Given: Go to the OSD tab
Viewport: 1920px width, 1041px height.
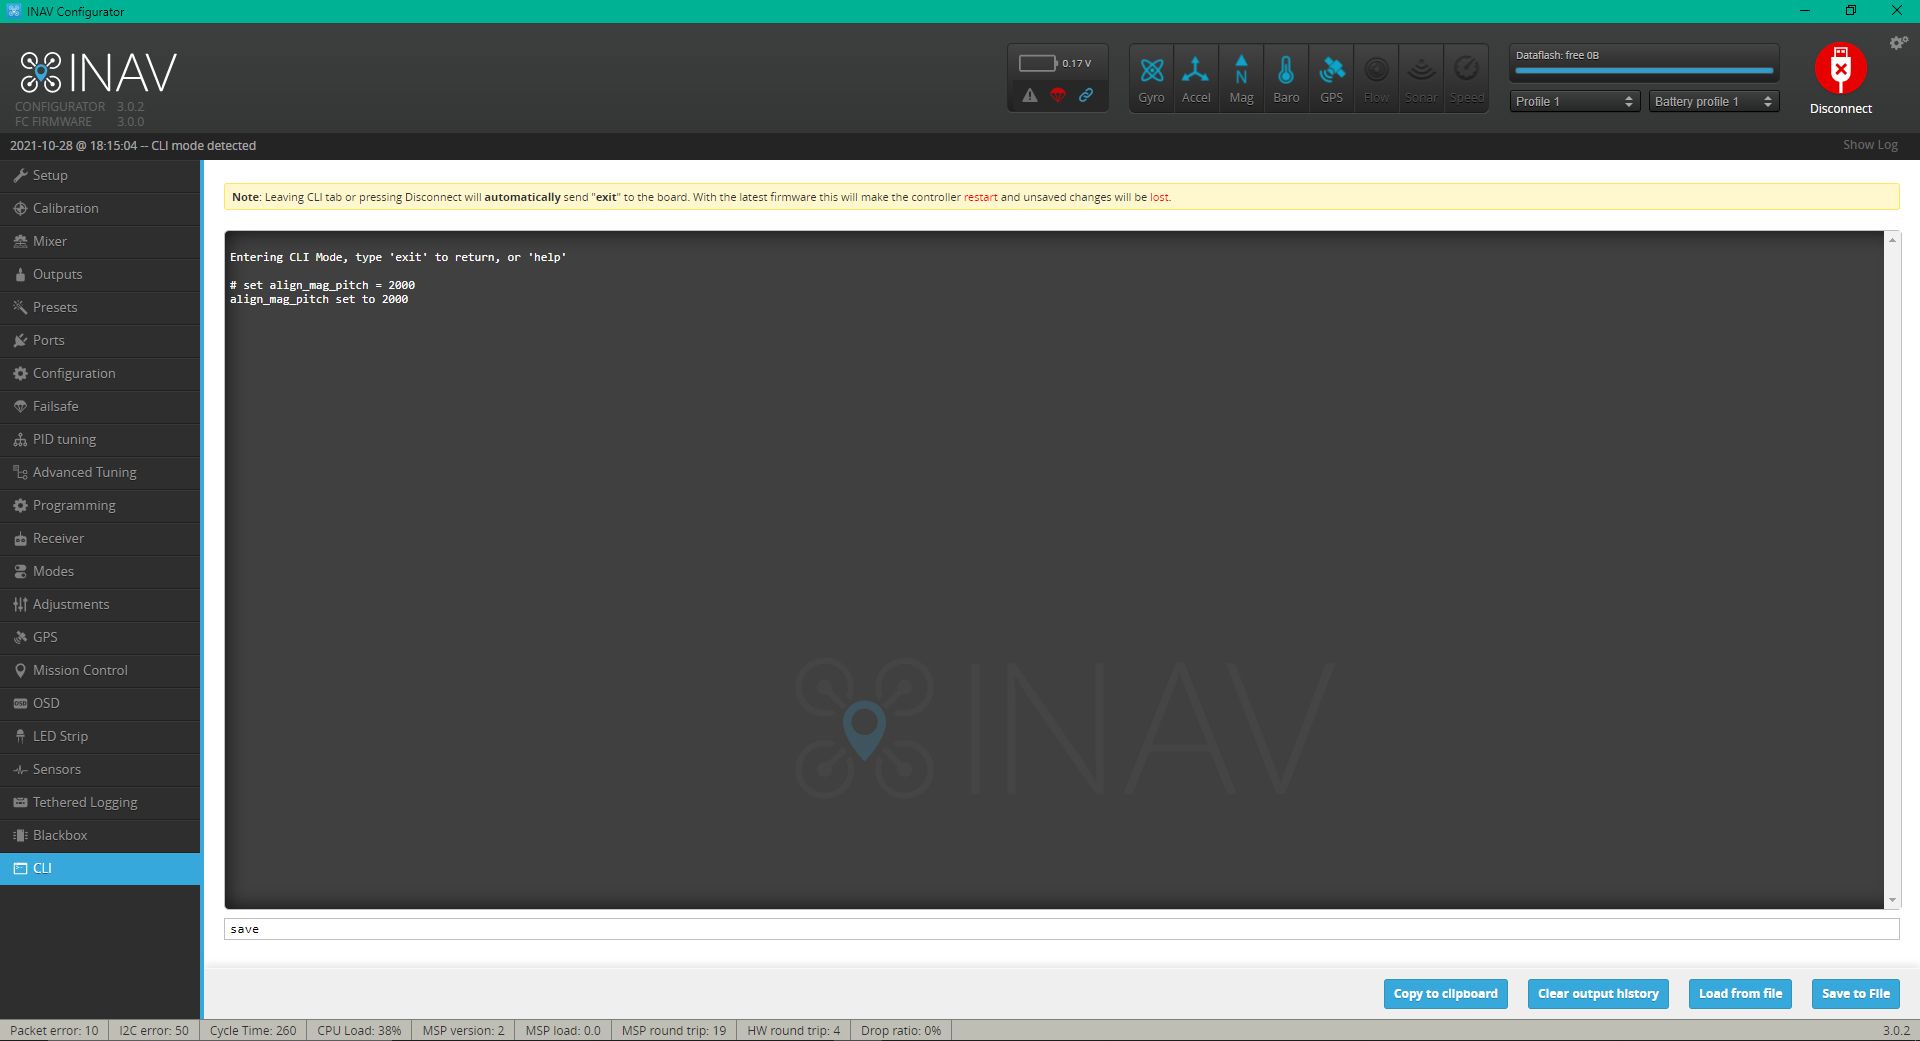Looking at the screenshot, I should [x=100, y=703].
